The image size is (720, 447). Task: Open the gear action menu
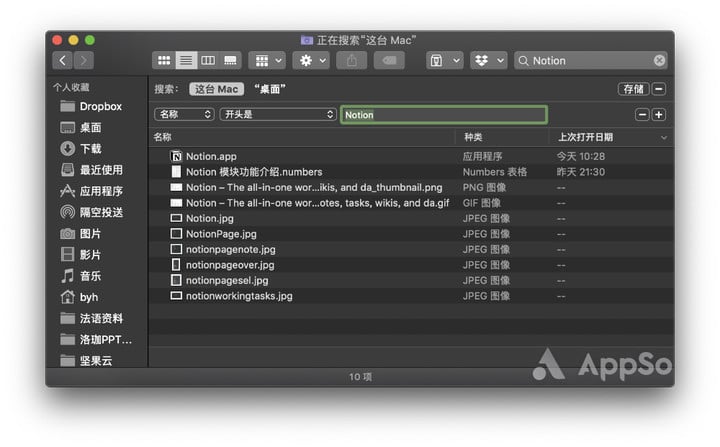coord(311,60)
